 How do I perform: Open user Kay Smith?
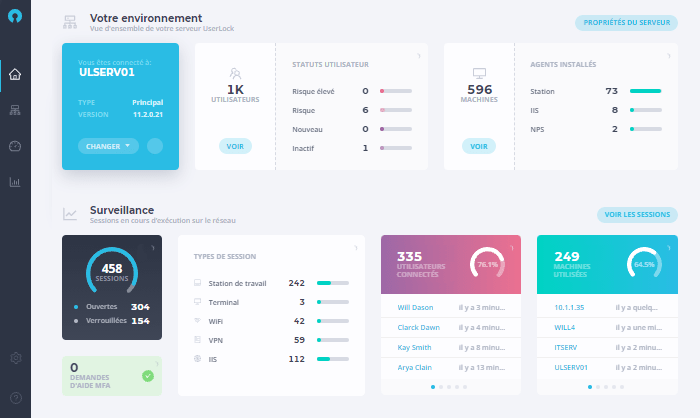coord(414,347)
